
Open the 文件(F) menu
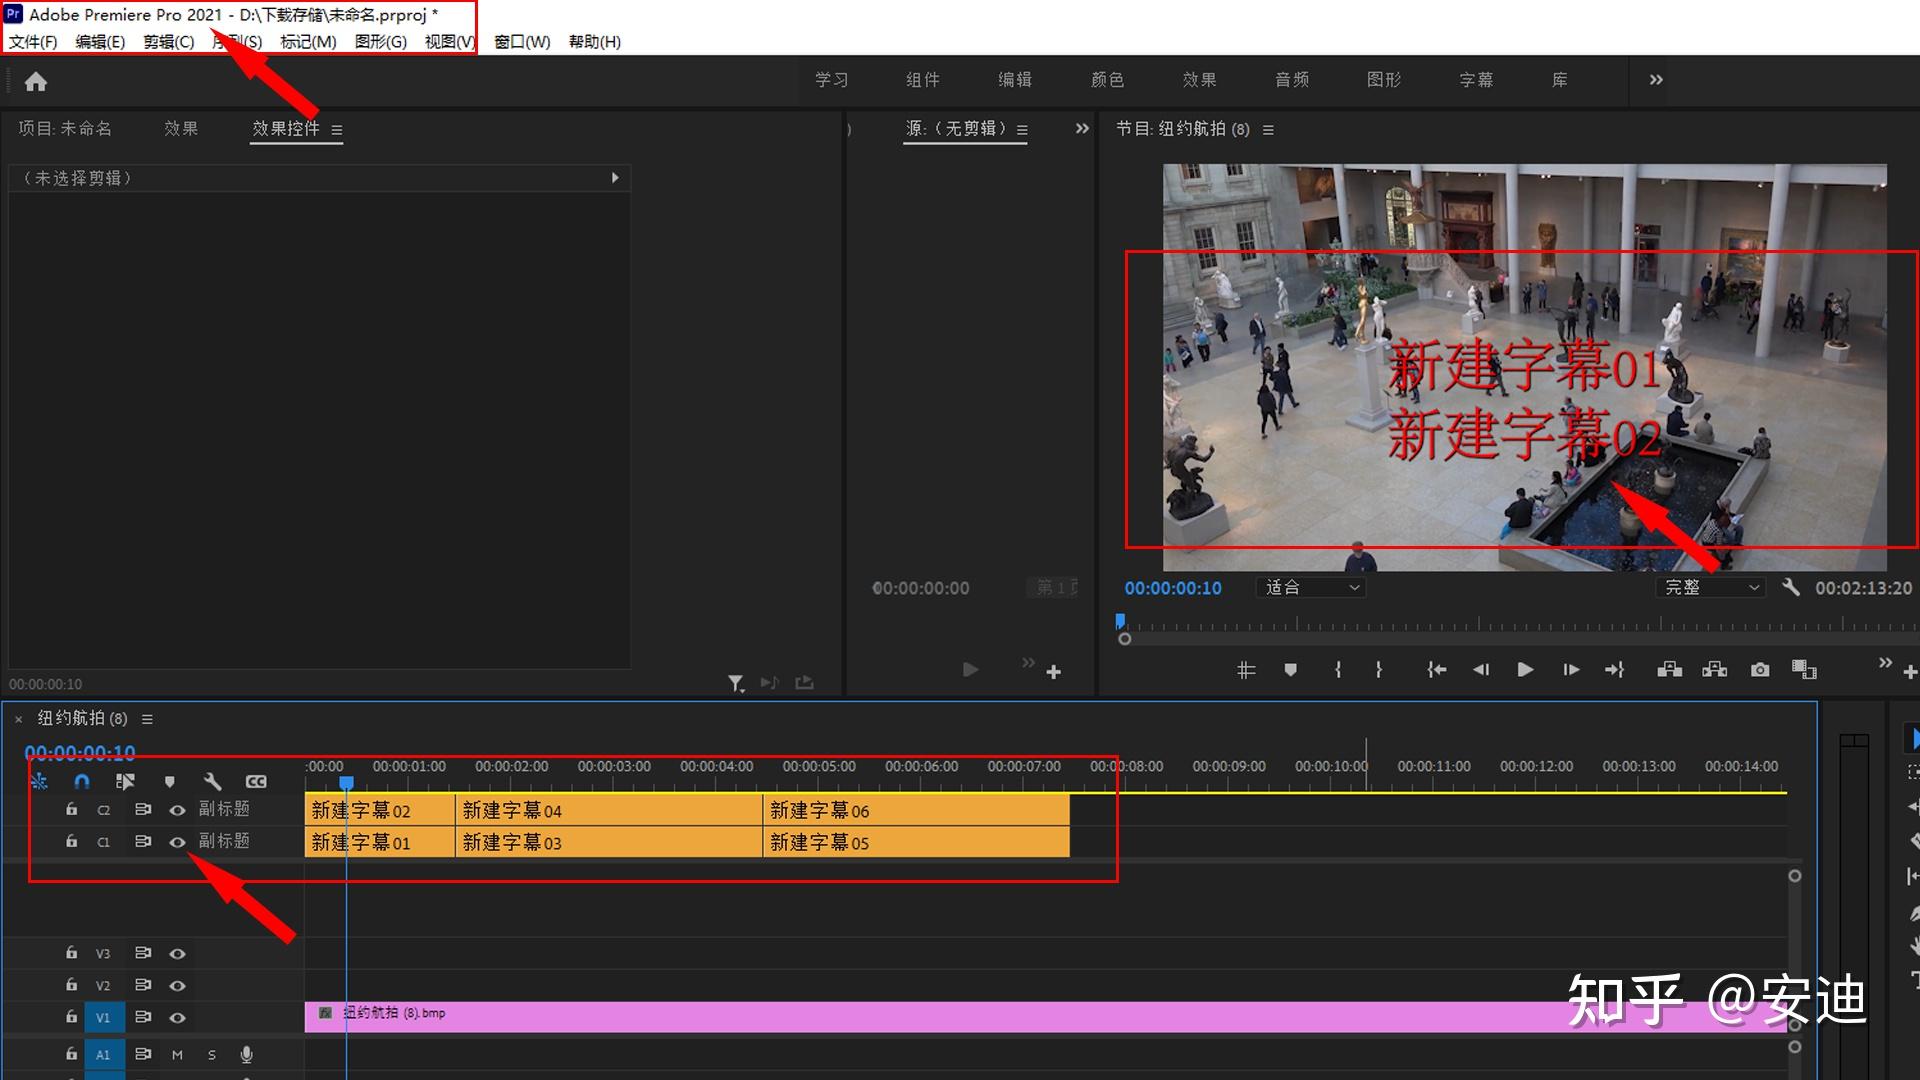click(x=33, y=42)
